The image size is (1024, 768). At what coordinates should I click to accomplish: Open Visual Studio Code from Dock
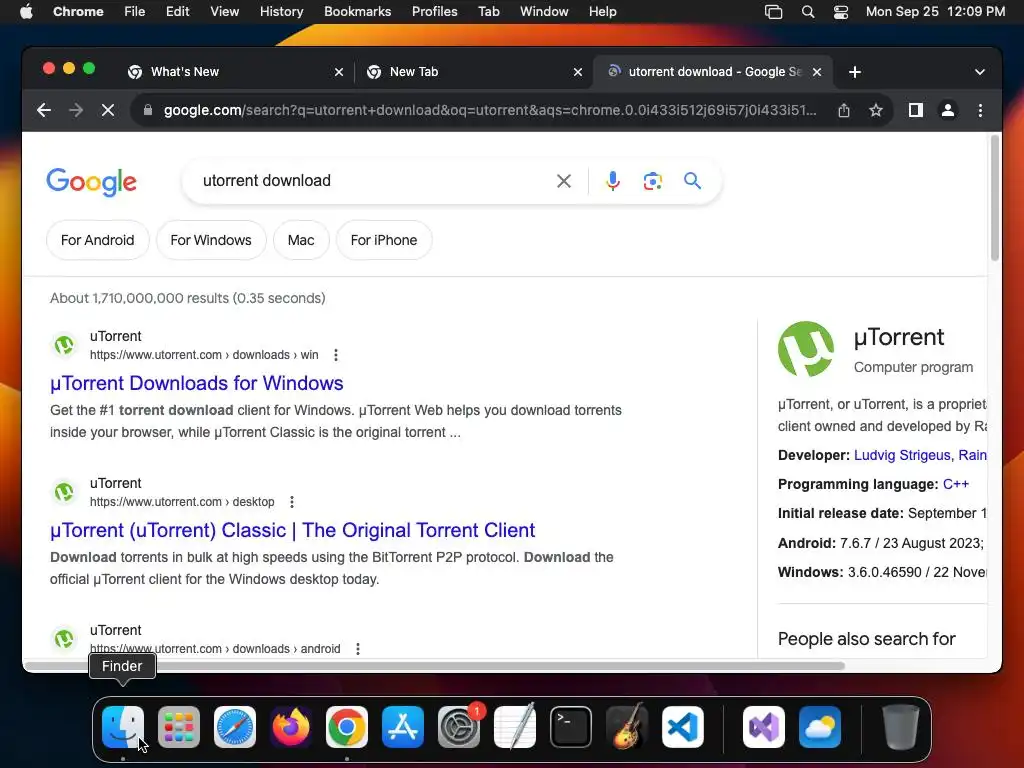[x=682, y=727]
